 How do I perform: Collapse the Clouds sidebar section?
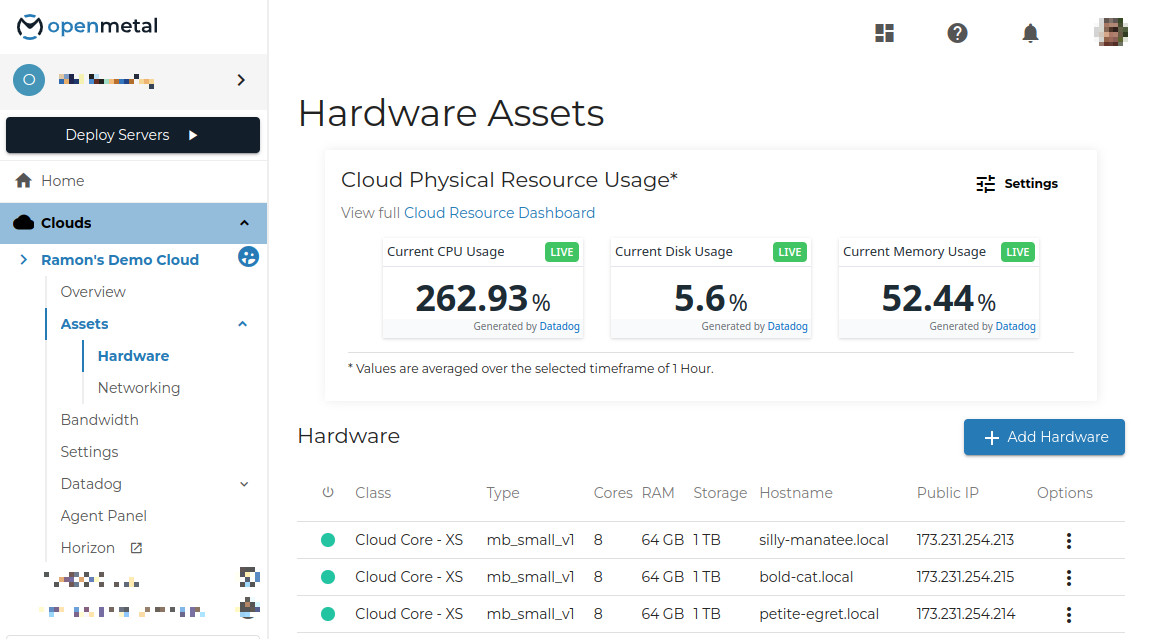coord(244,223)
